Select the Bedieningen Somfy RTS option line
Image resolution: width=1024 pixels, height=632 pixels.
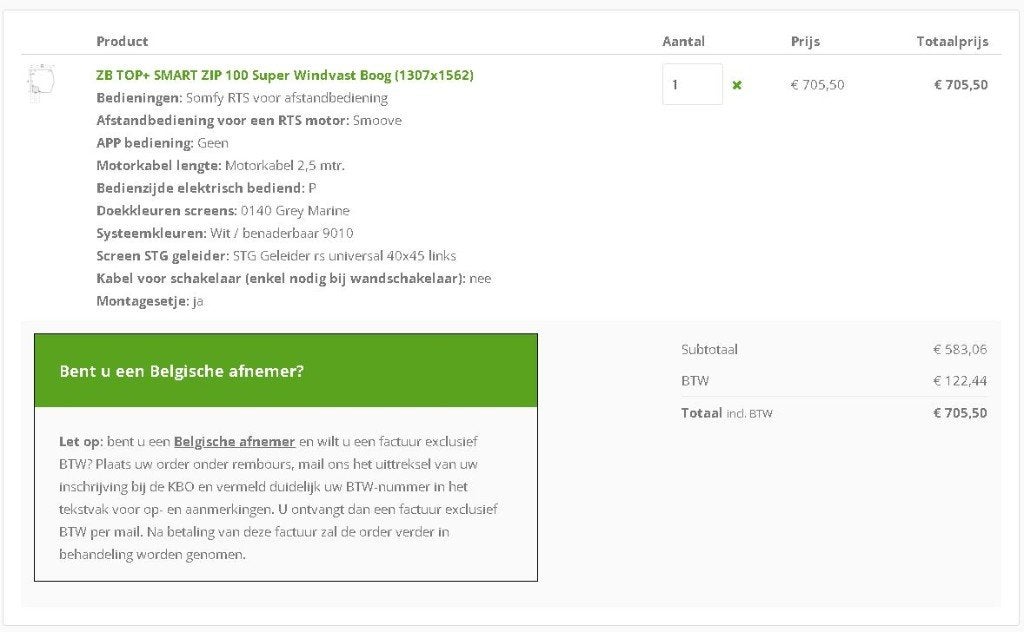pos(242,98)
